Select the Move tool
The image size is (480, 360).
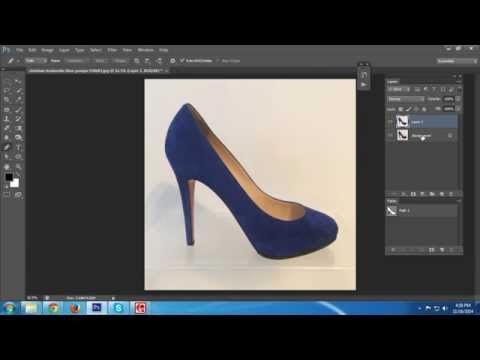[x=18, y=81]
